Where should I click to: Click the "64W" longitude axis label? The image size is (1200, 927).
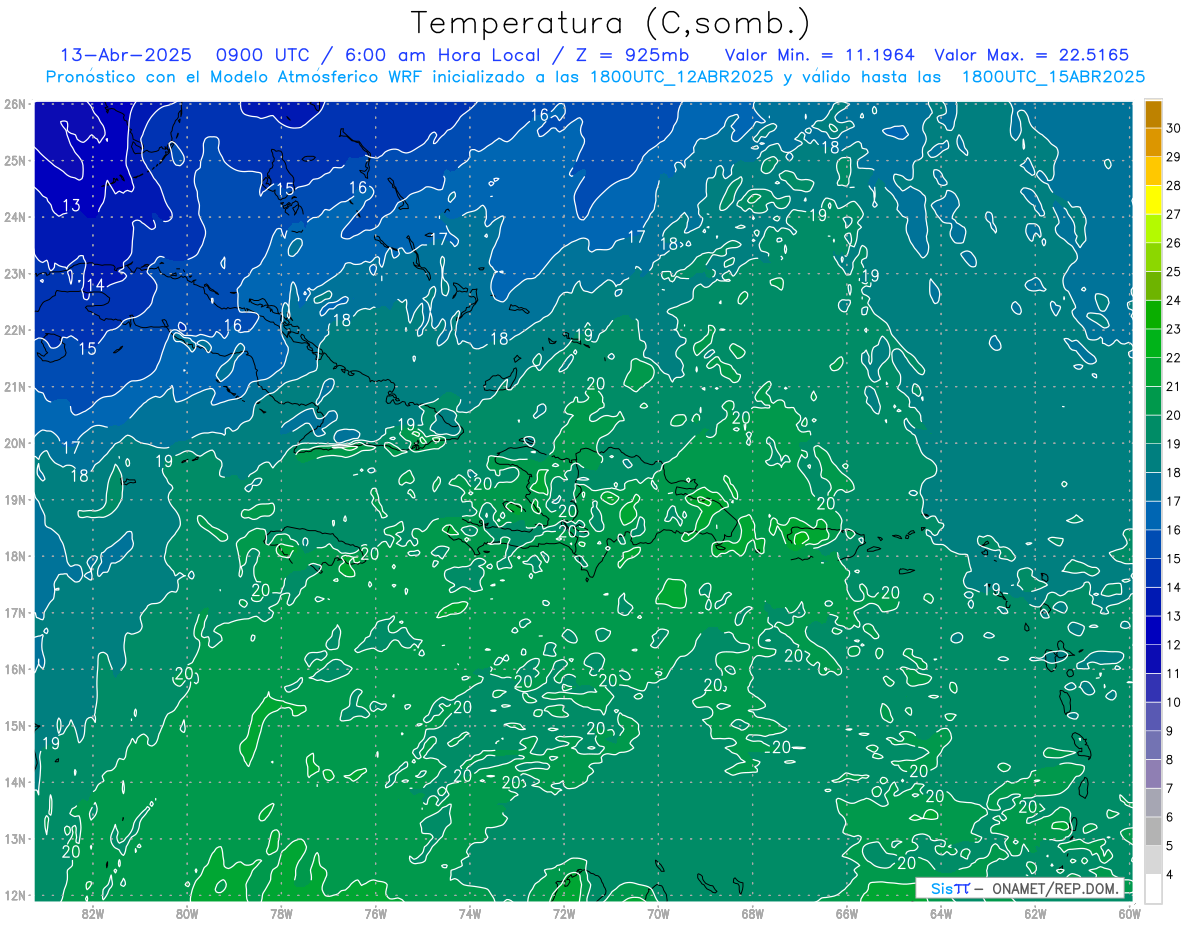pos(941,913)
